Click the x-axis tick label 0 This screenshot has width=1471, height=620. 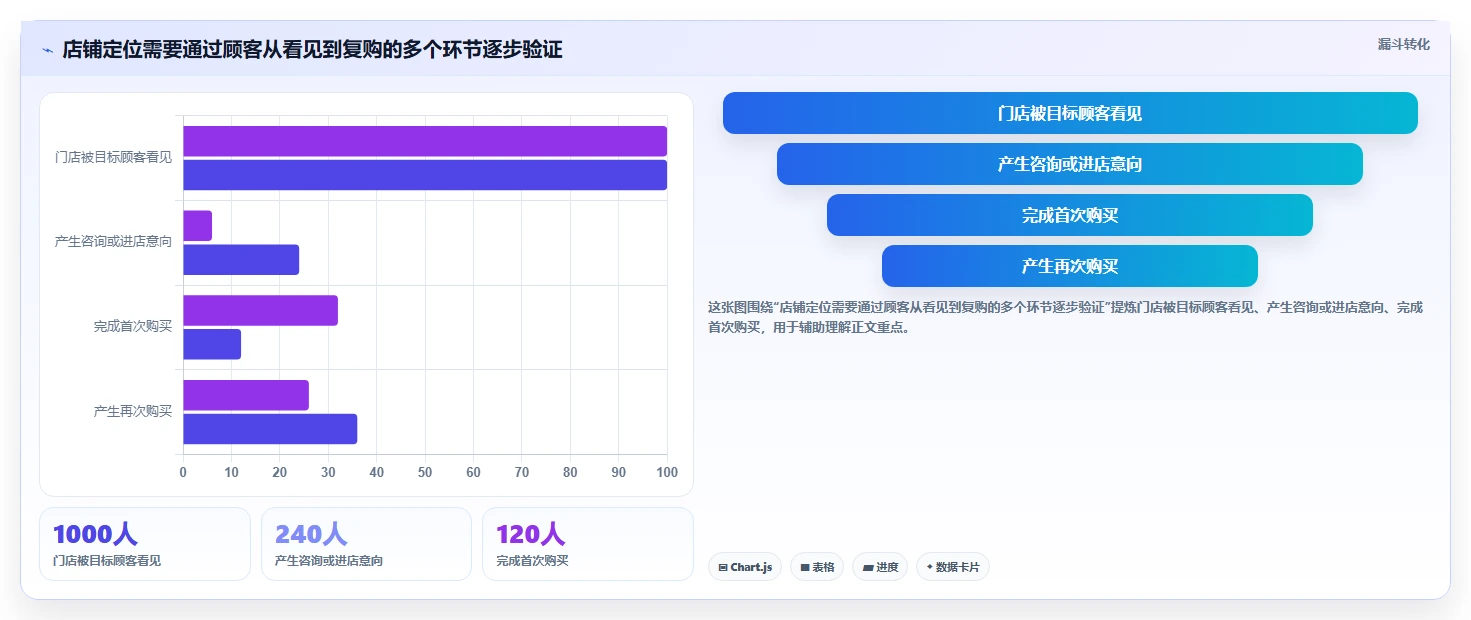point(183,472)
